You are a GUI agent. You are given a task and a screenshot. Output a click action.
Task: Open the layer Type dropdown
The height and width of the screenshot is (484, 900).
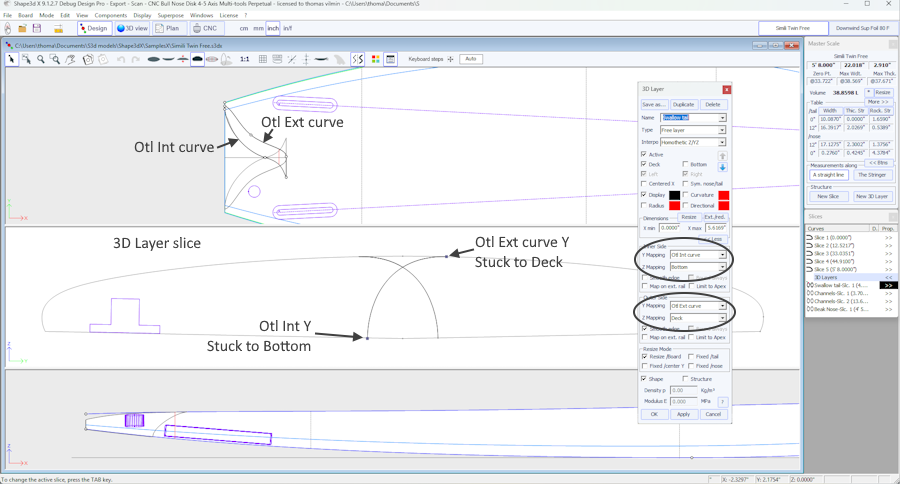tap(722, 130)
